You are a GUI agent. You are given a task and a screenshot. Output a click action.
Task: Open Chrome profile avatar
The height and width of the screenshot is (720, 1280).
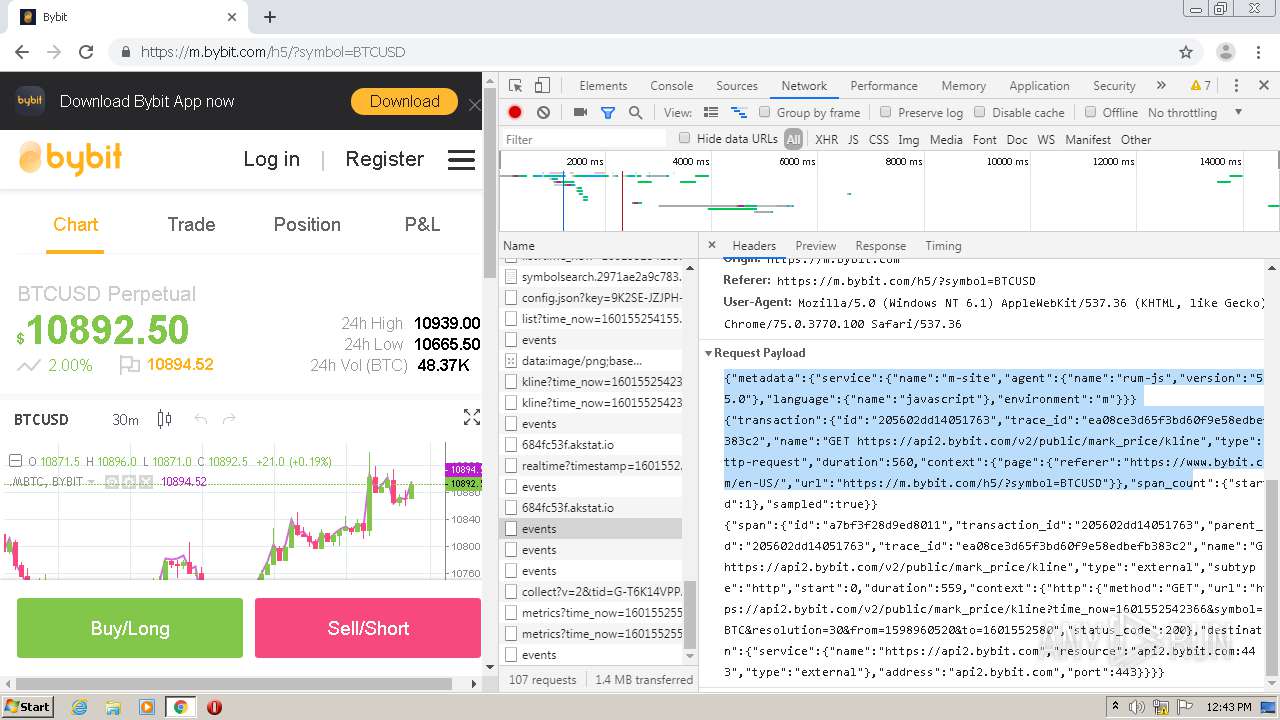point(1225,52)
